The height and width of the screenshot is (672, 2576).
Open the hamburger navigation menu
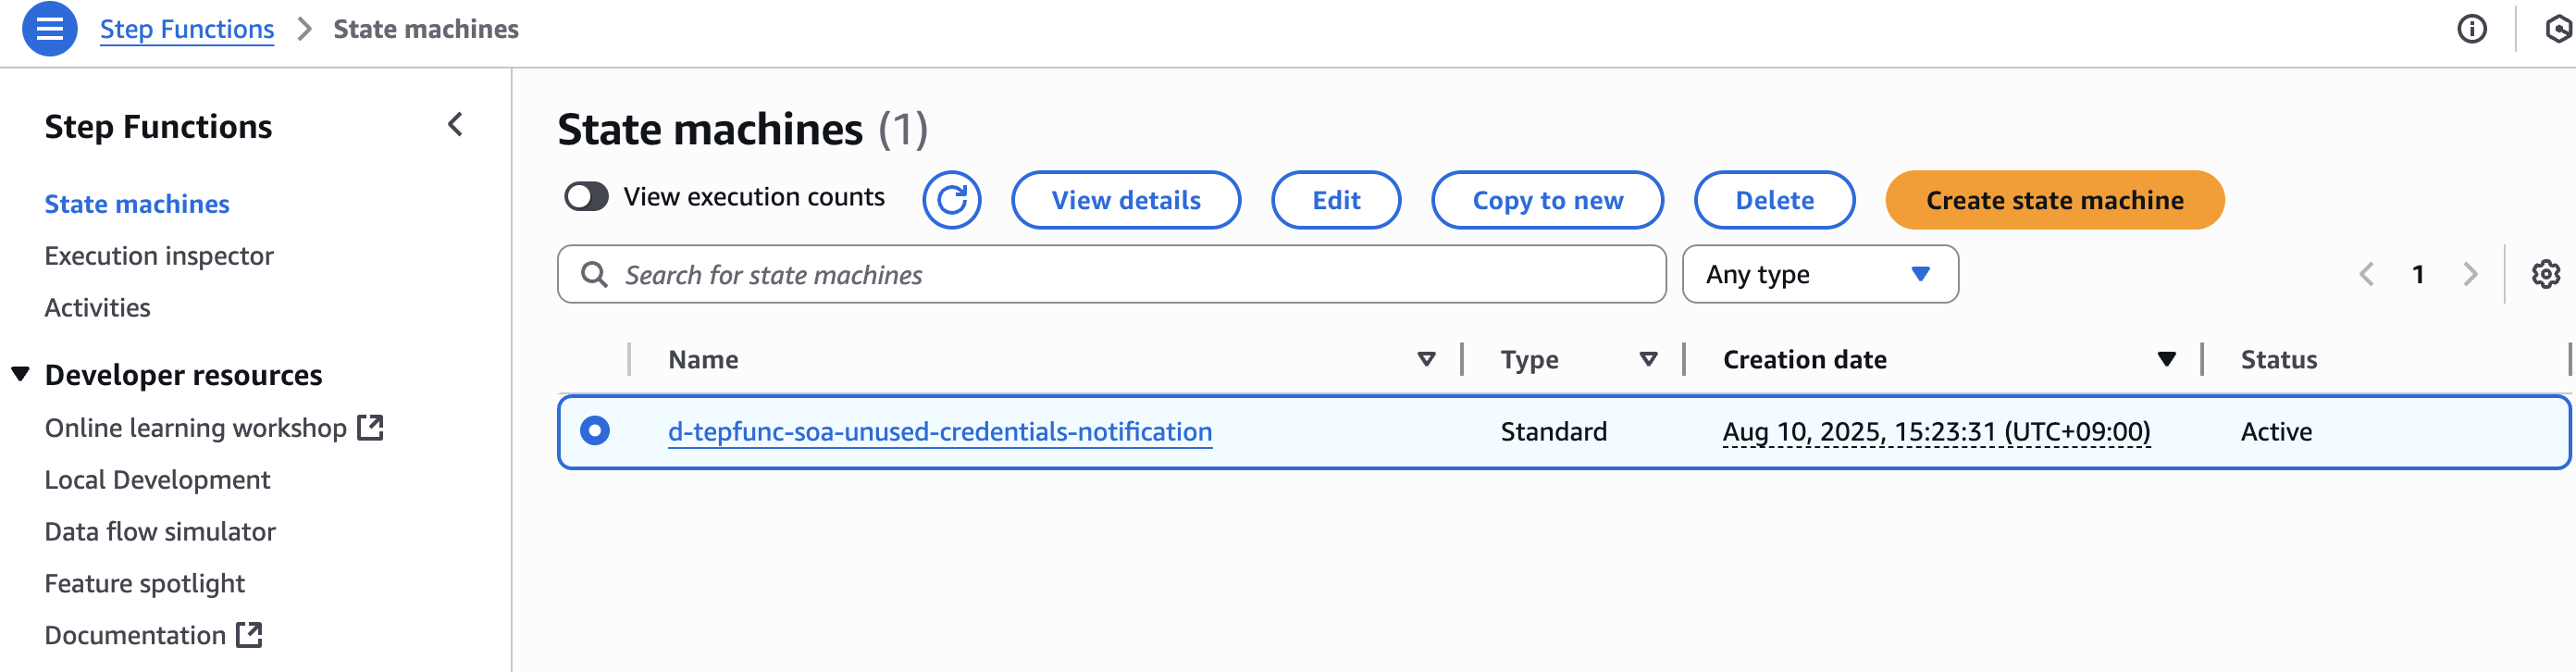[x=49, y=29]
